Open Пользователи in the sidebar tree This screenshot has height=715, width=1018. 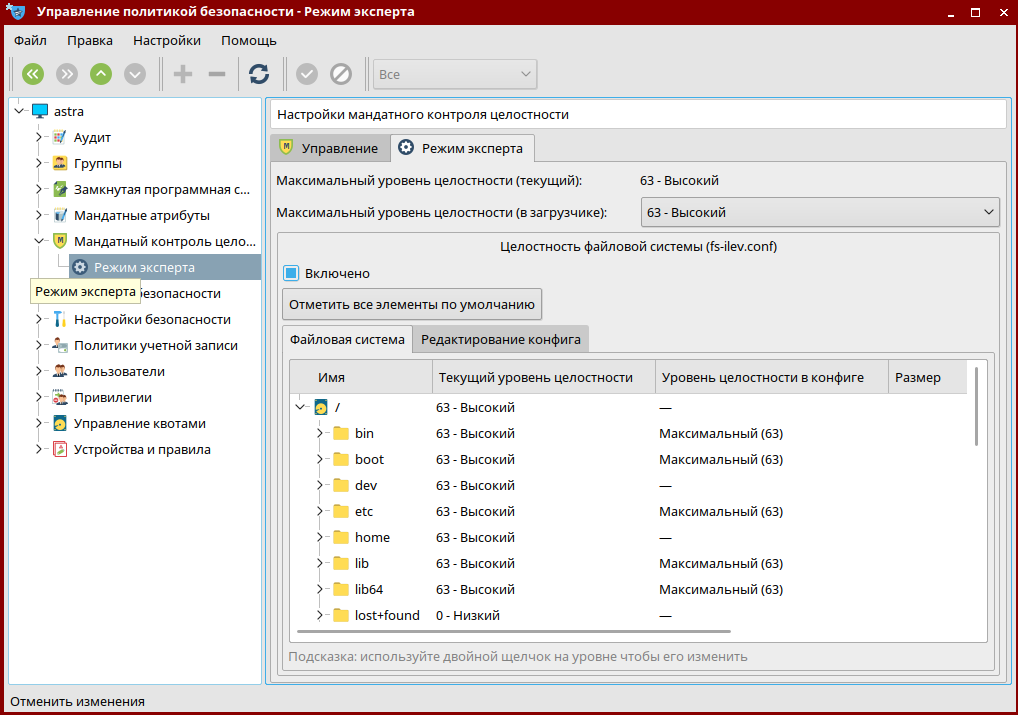[119, 371]
